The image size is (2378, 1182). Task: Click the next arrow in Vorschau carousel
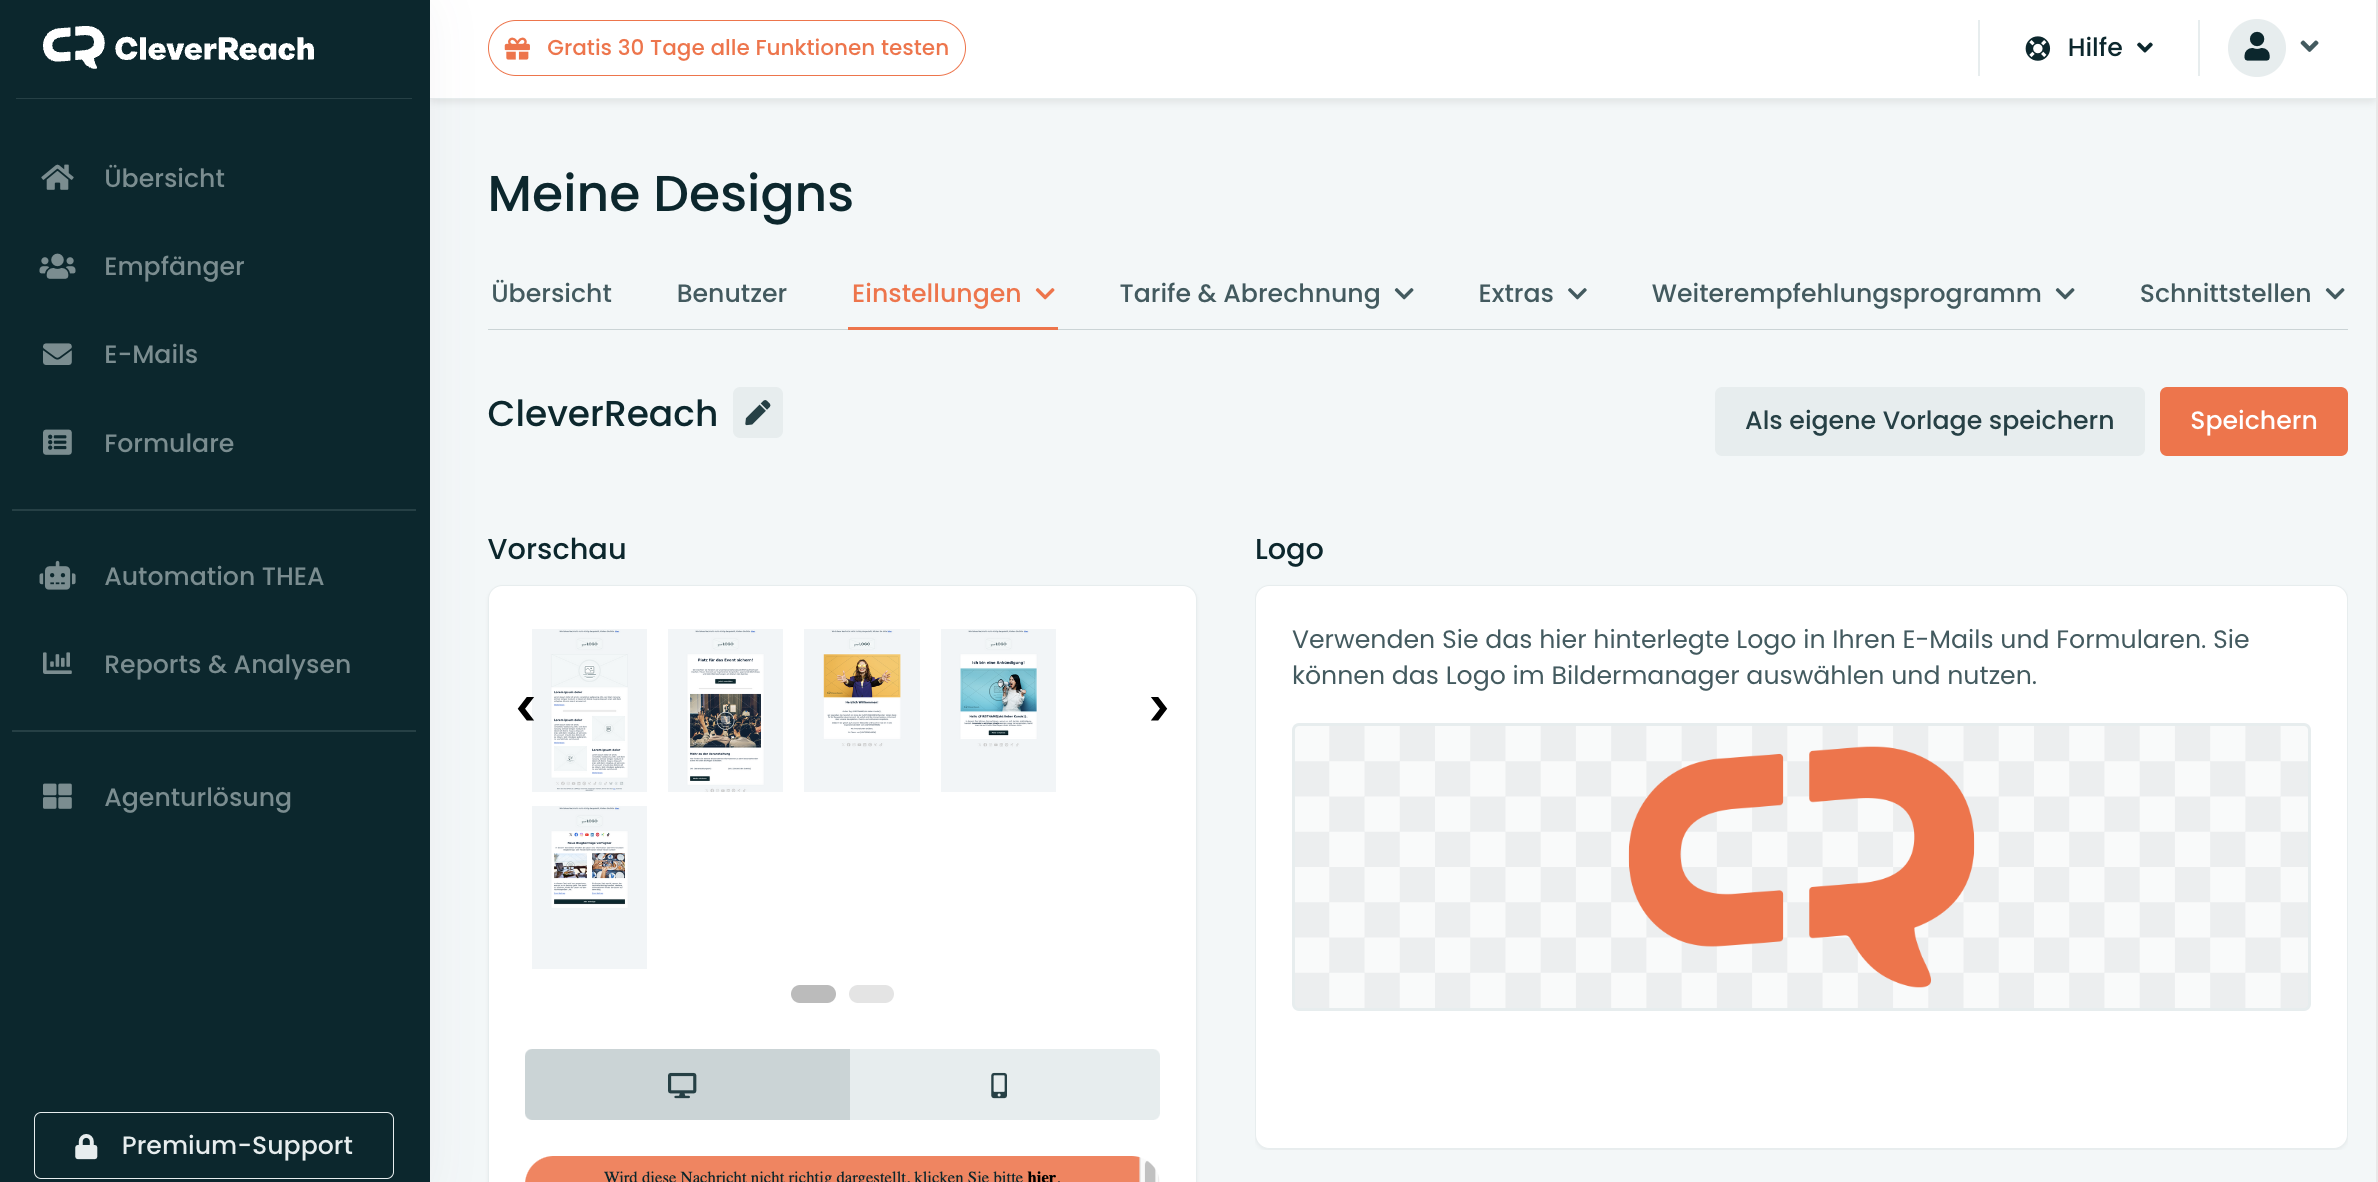(1158, 708)
